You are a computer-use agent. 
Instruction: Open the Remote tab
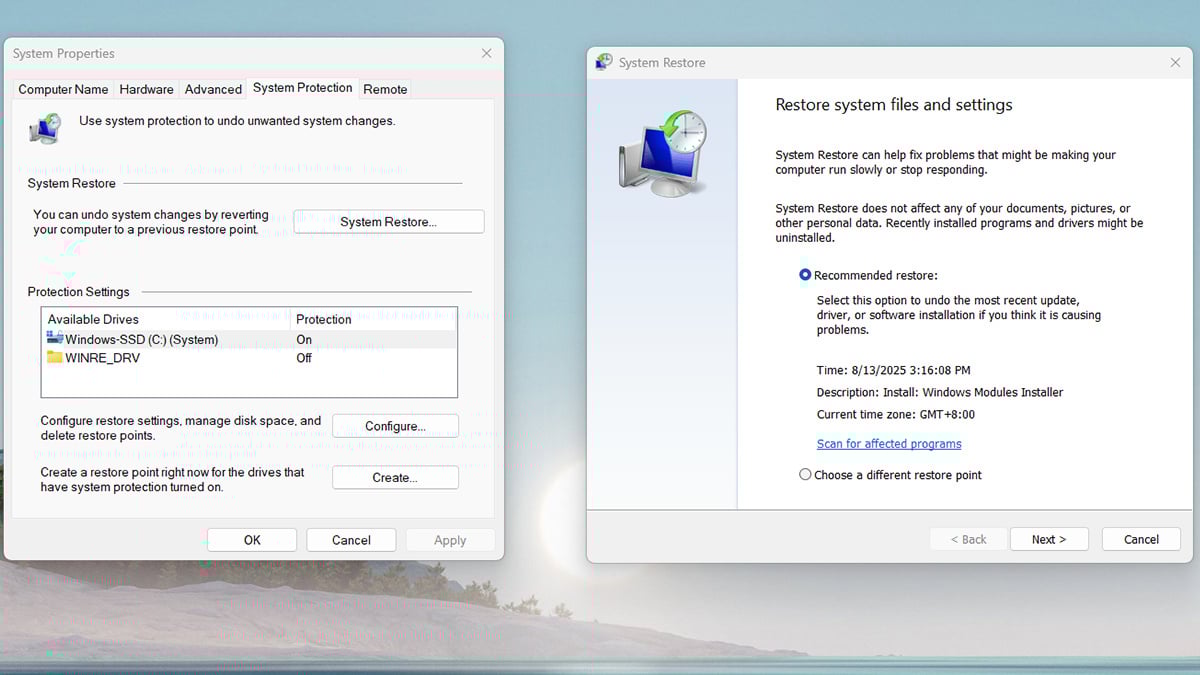[x=385, y=89]
